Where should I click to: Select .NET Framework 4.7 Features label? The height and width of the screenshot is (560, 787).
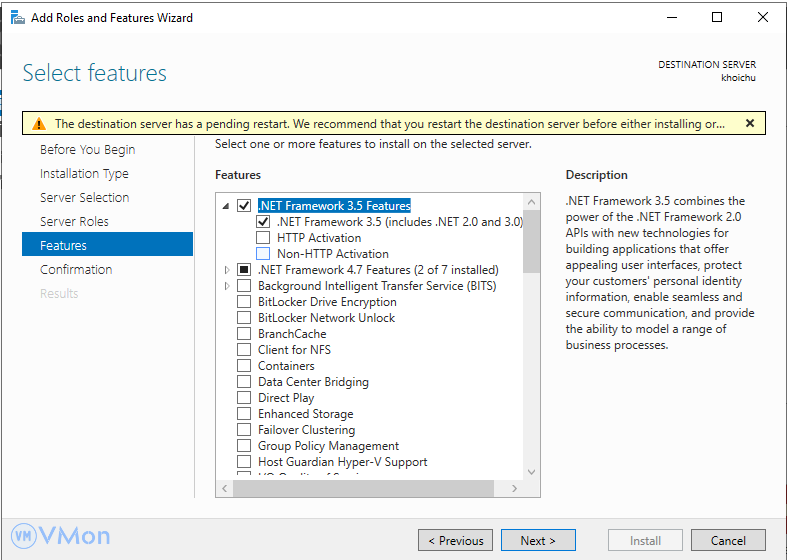pos(378,269)
